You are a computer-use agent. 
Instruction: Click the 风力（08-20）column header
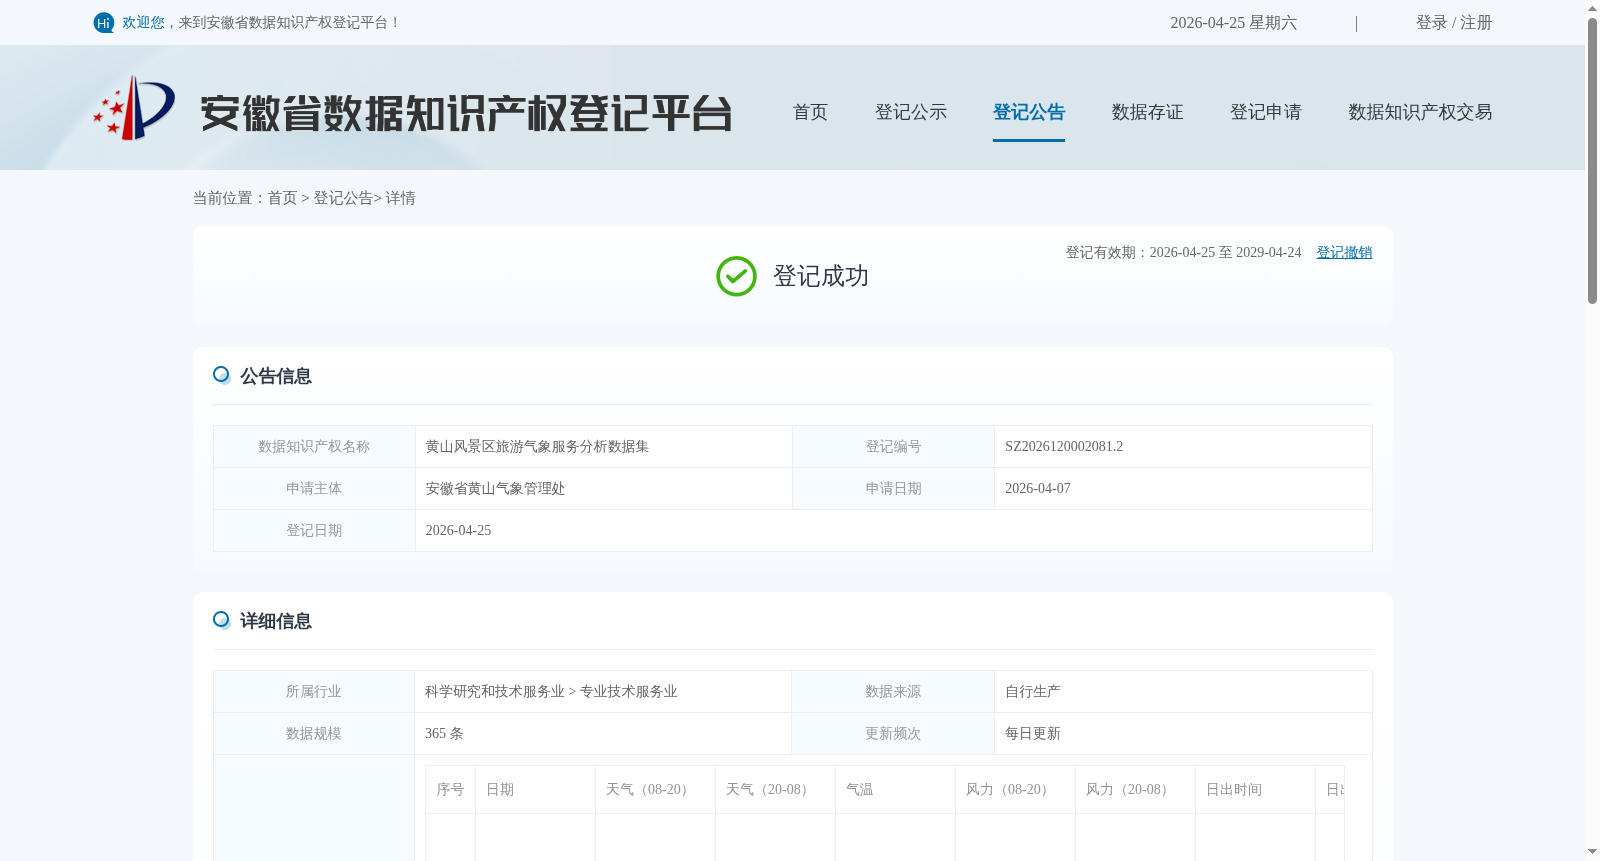(x=1015, y=790)
